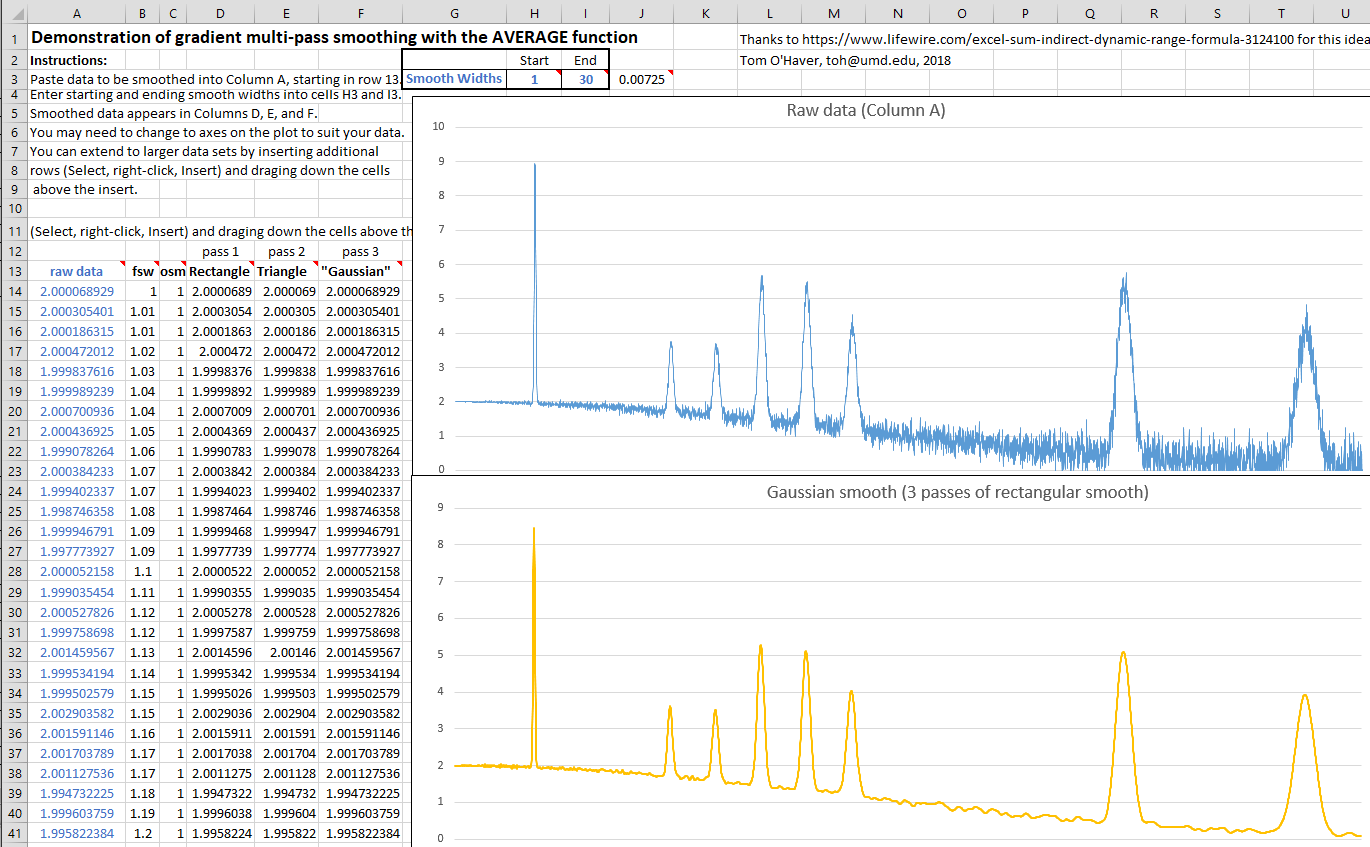Select the Start smooth width cell containing 1

[534, 79]
